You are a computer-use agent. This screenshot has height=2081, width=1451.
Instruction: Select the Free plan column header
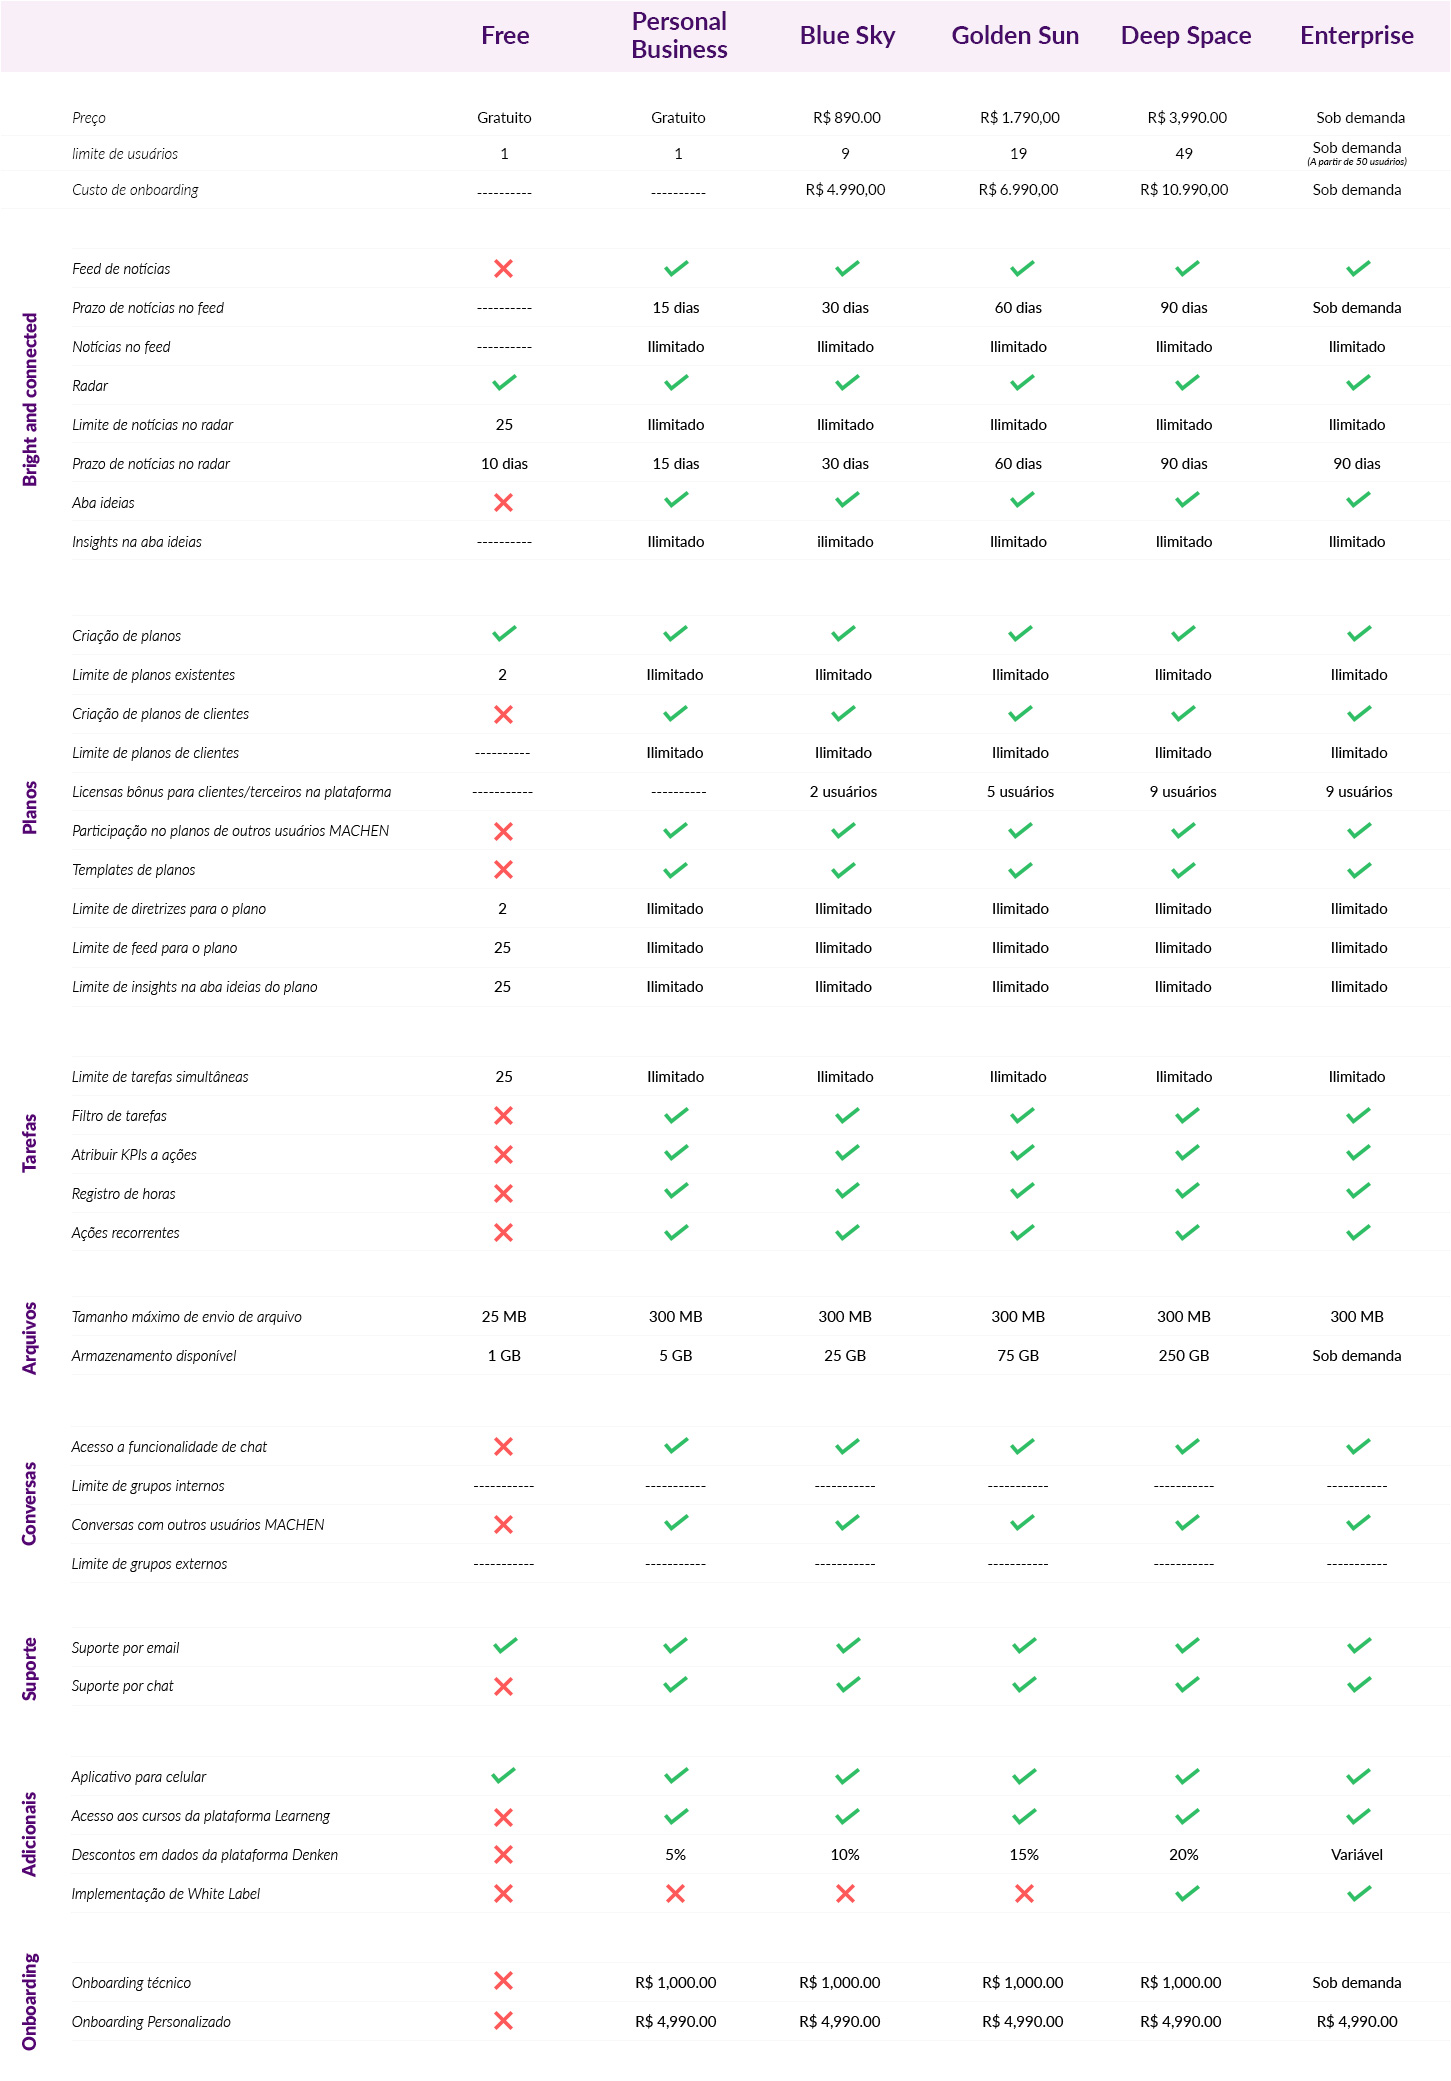pos(505,36)
